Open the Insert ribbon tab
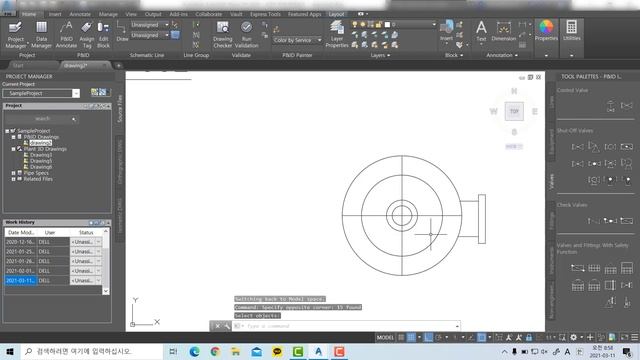 point(55,14)
